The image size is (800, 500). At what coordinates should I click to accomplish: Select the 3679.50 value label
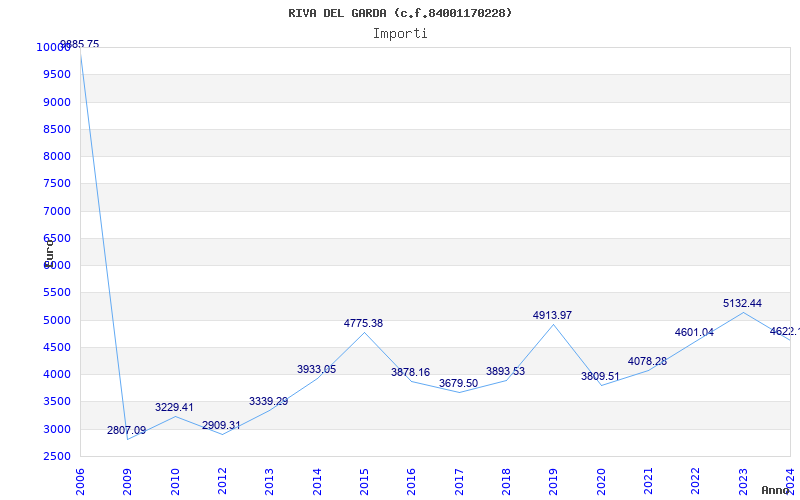[x=459, y=383]
